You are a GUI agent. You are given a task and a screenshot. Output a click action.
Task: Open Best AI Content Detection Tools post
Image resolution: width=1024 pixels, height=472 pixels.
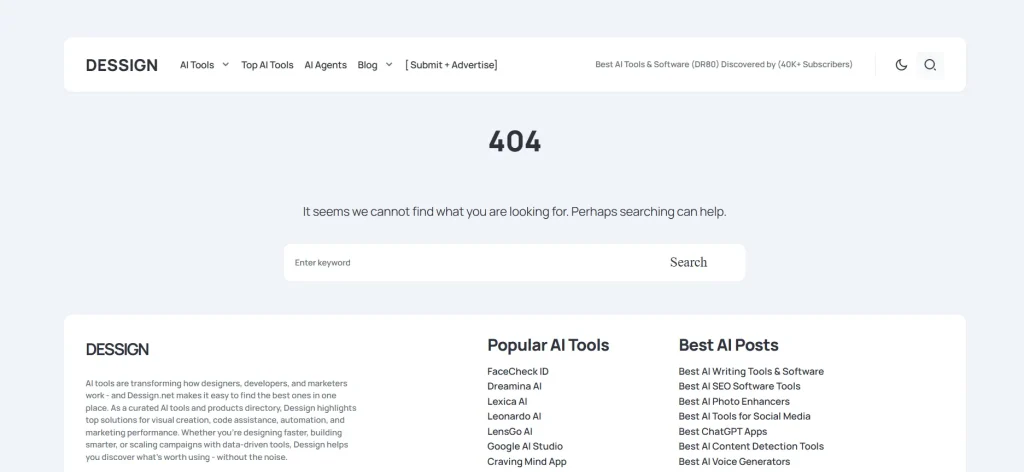(x=751, y=447)
